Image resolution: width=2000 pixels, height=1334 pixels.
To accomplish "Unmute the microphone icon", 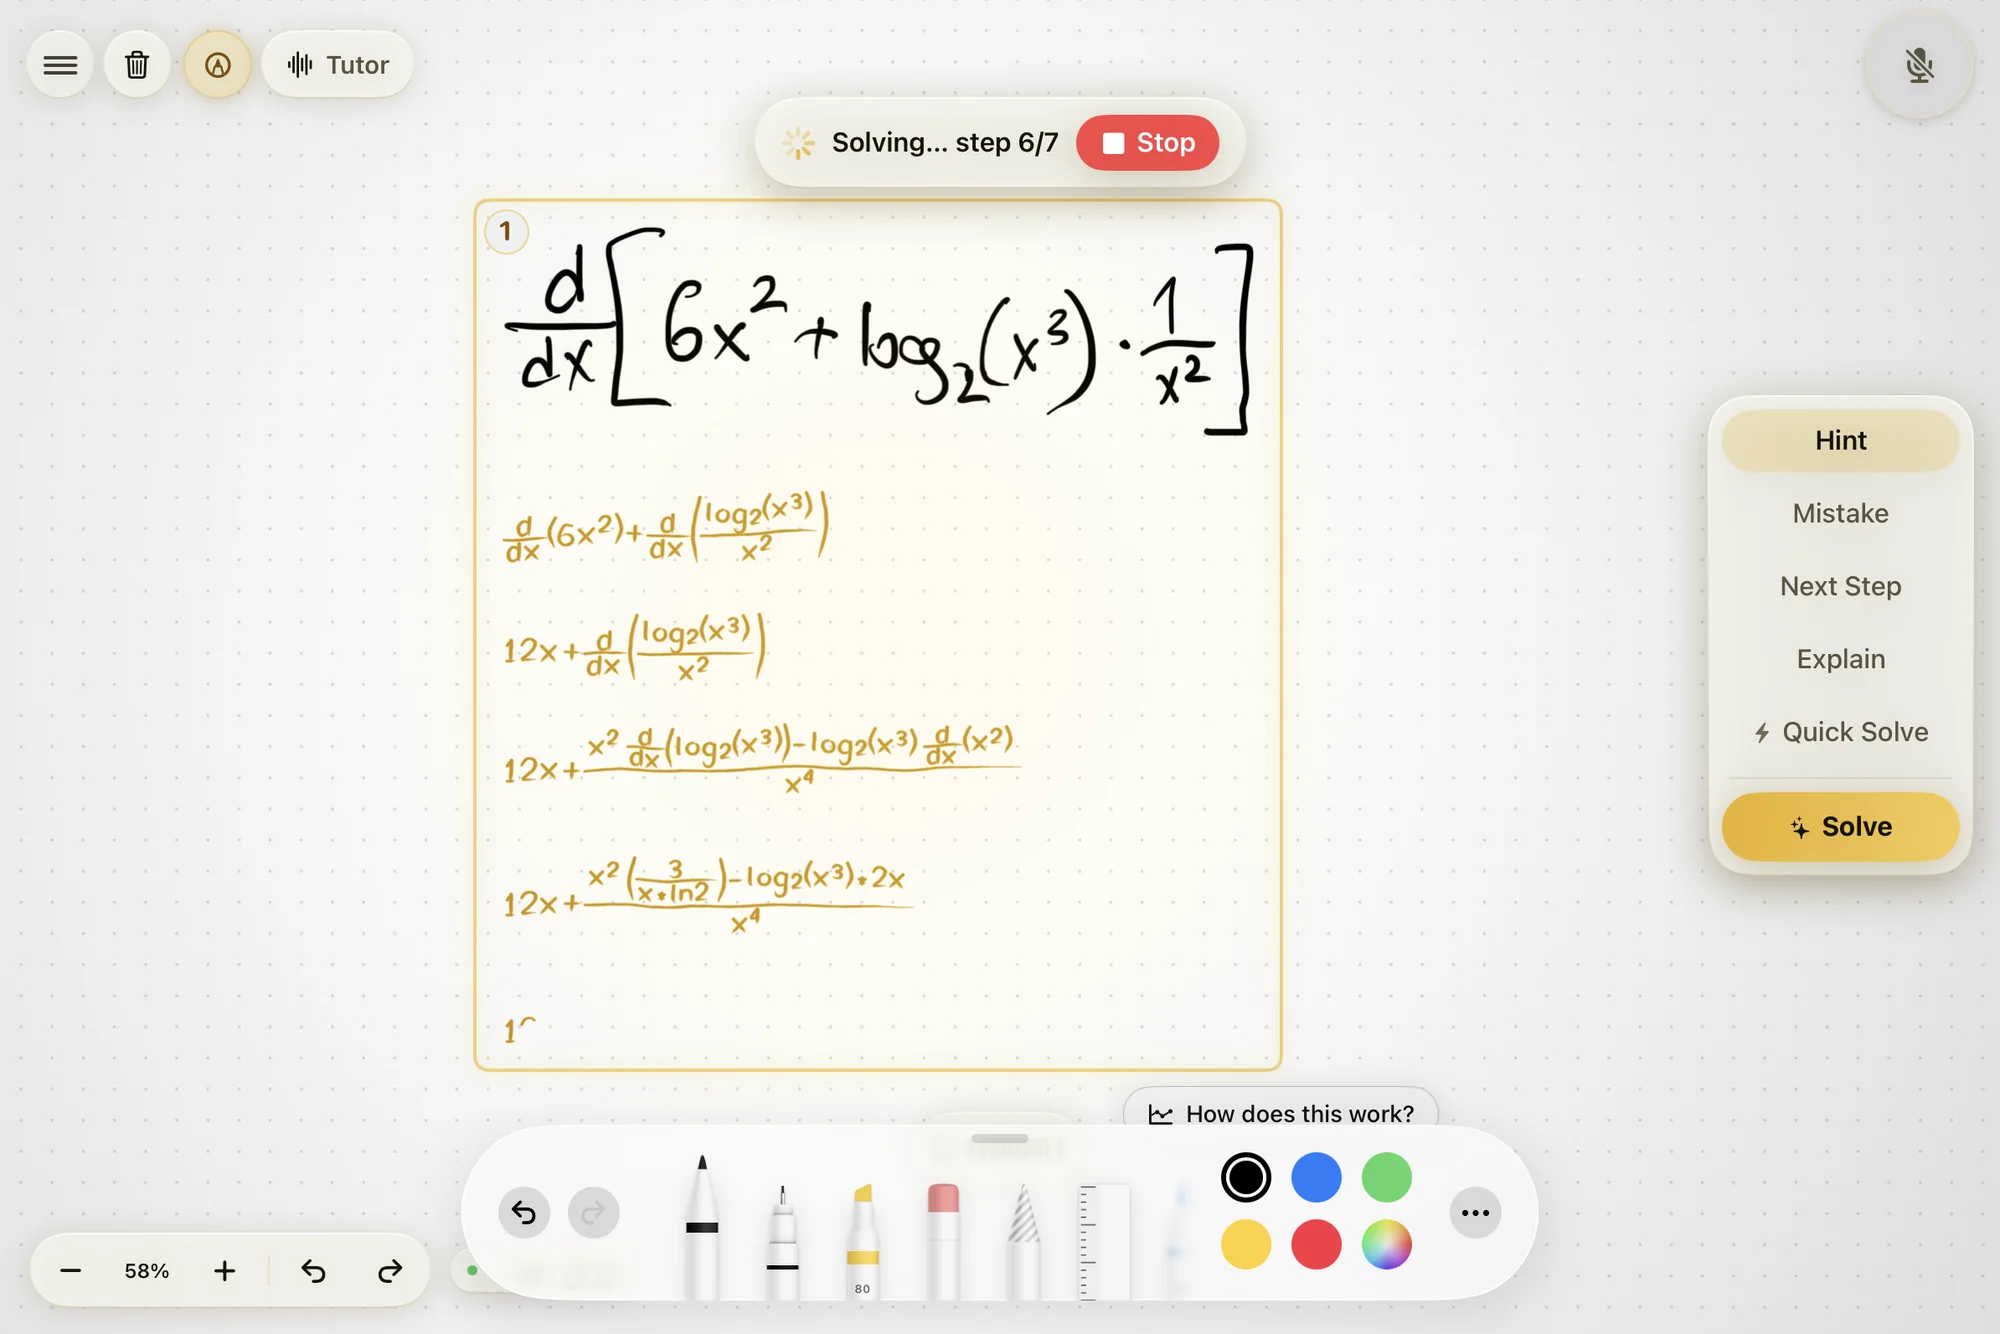I will point(1919,66).
